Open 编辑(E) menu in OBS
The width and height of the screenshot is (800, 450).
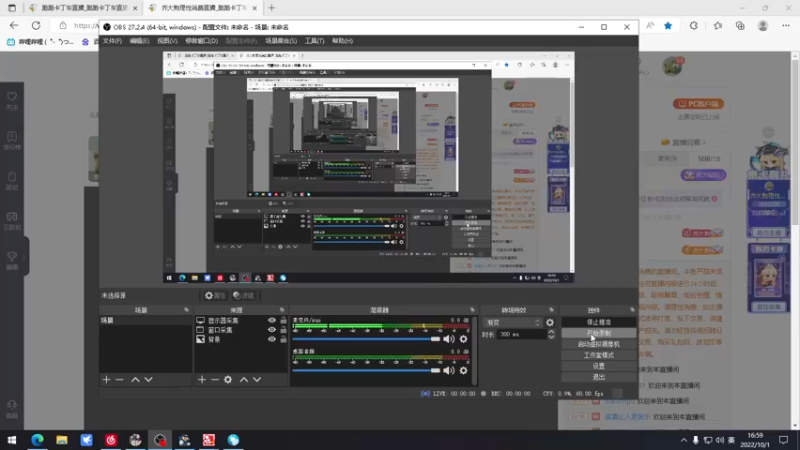pos(139,41)
